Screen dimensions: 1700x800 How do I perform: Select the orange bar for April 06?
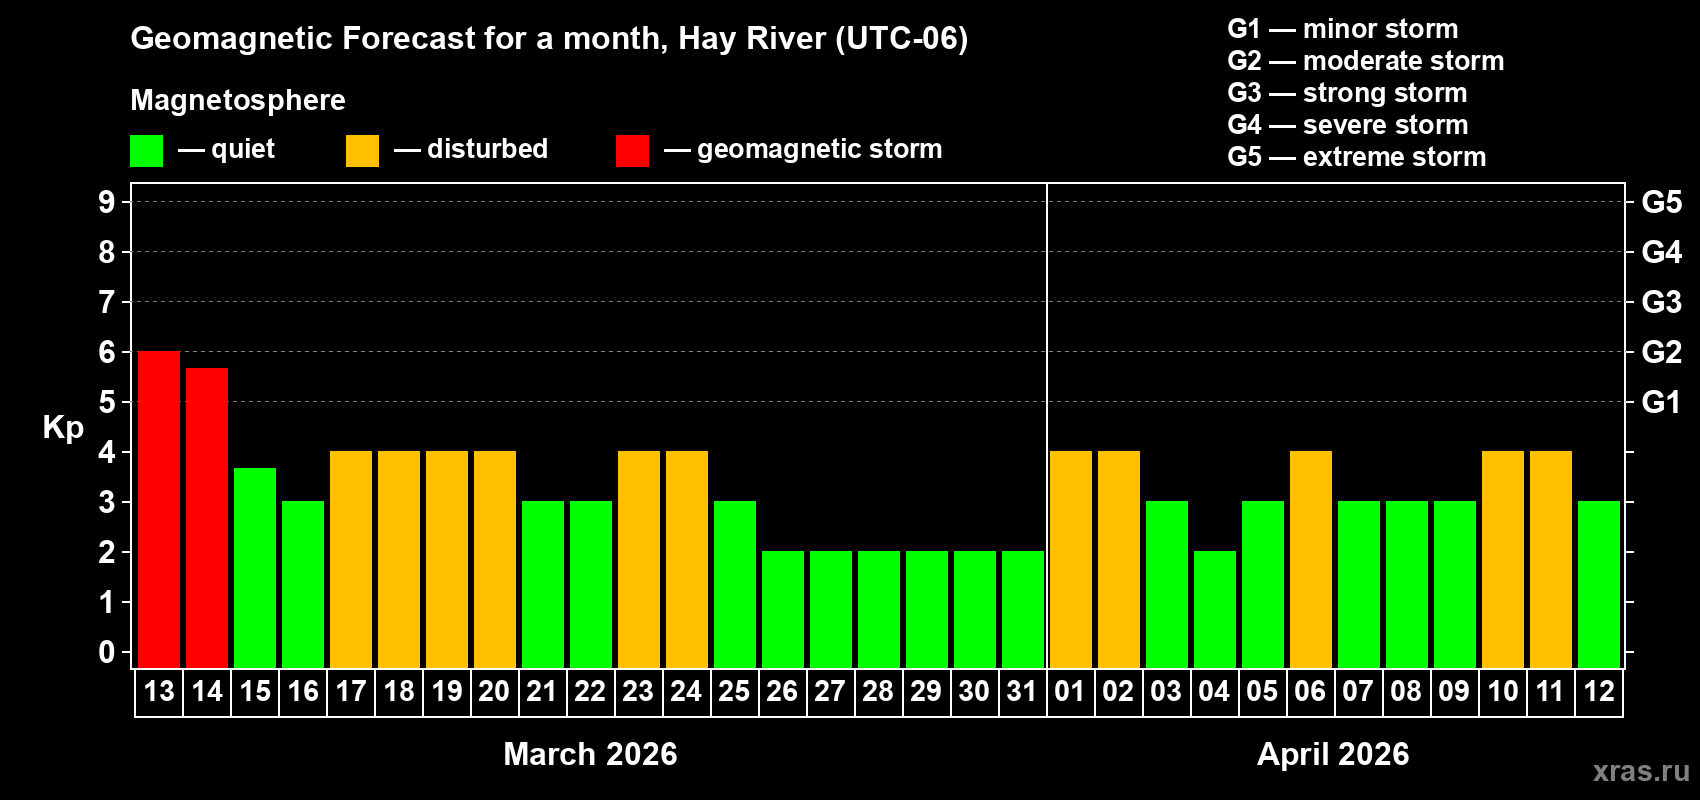pos(1311,560)
